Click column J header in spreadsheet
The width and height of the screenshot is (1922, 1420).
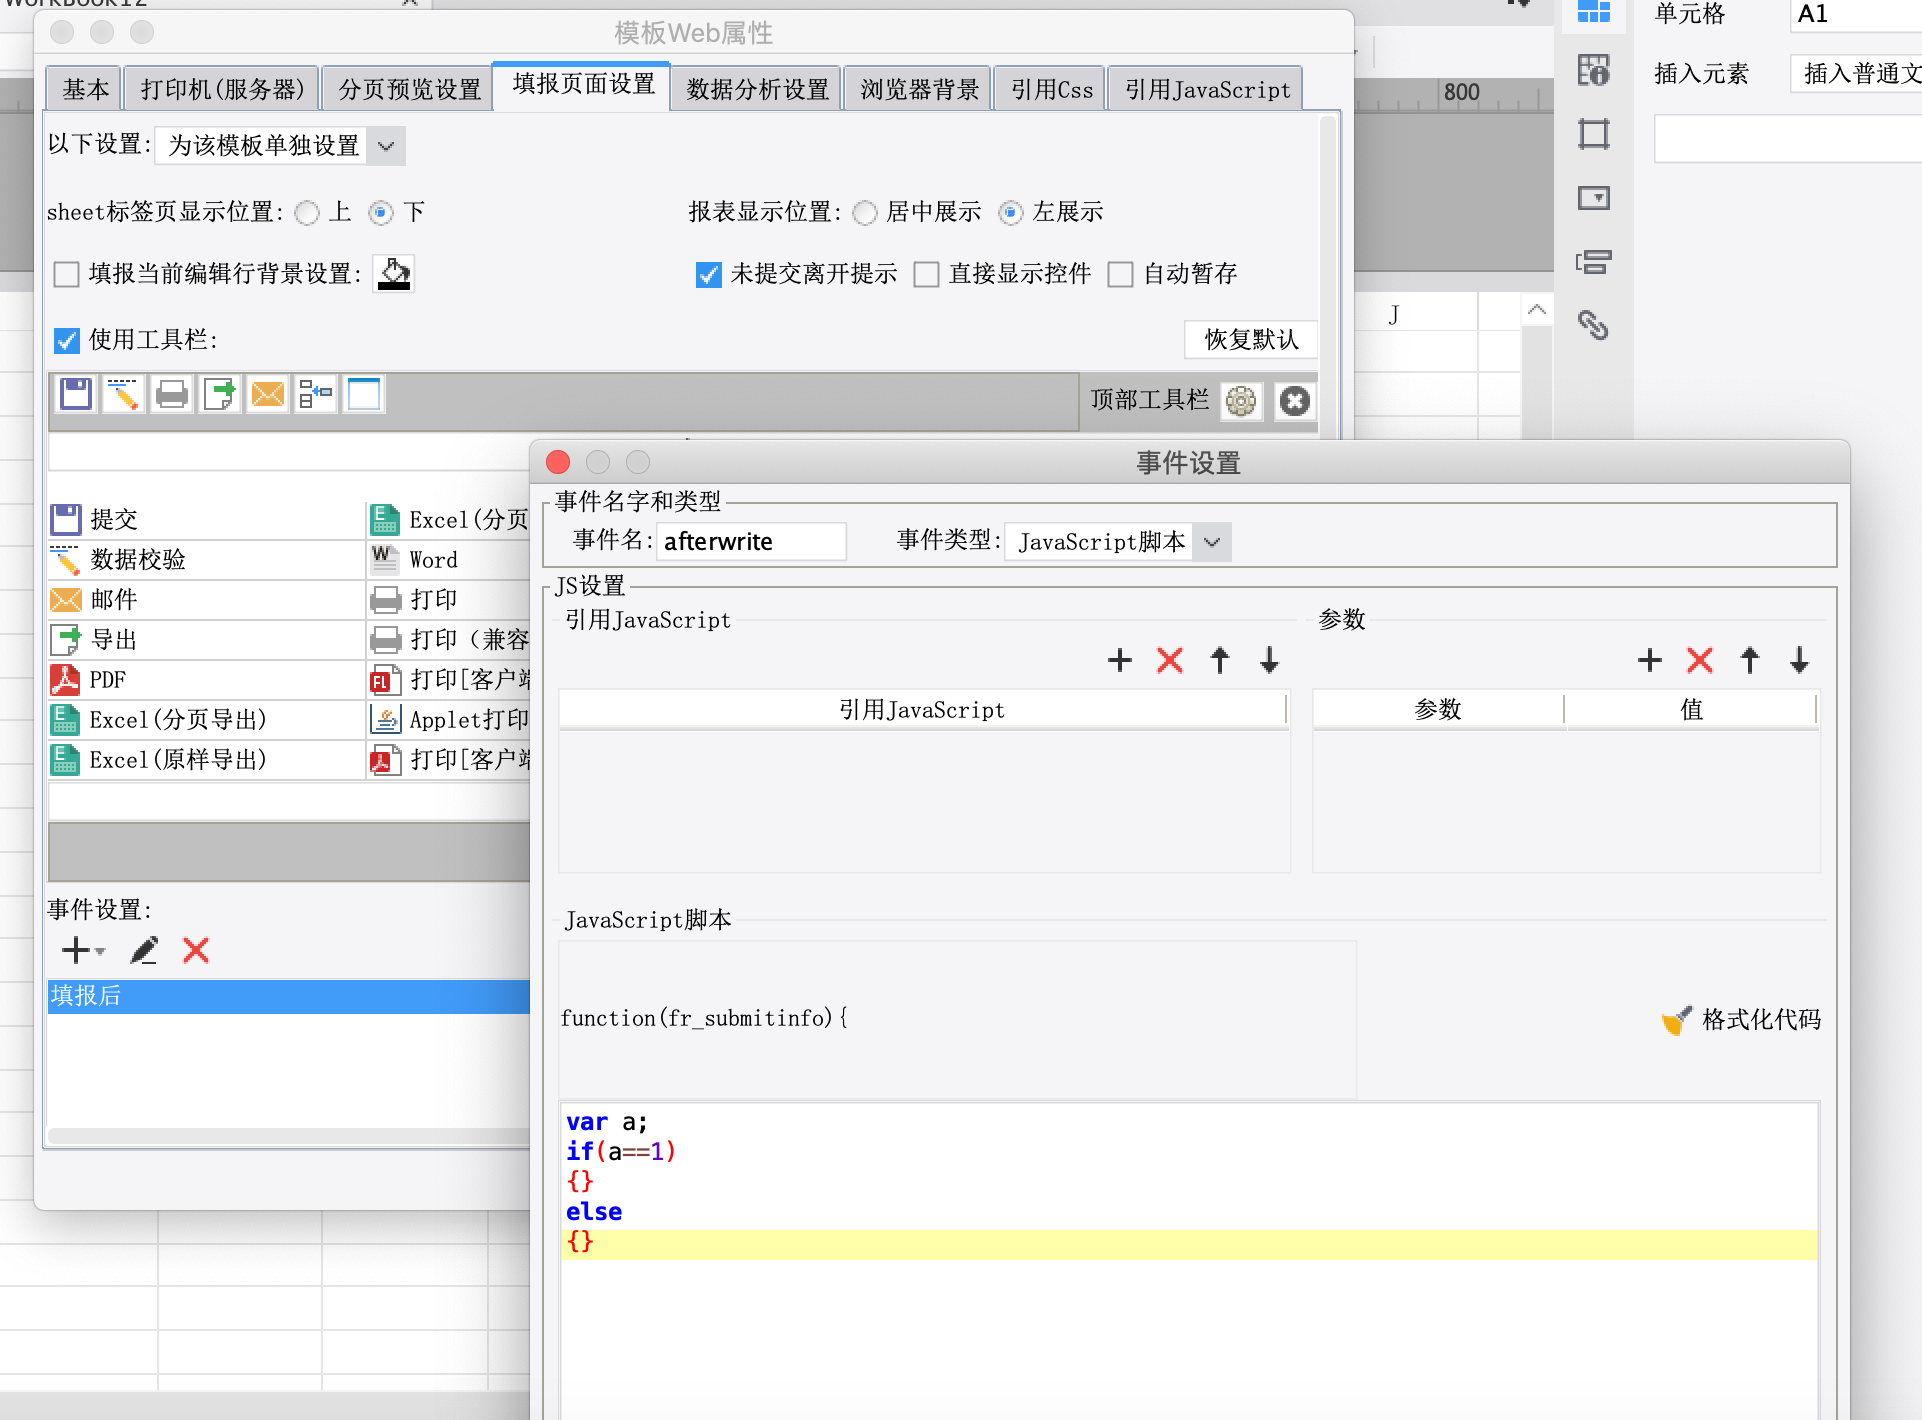1394,315
